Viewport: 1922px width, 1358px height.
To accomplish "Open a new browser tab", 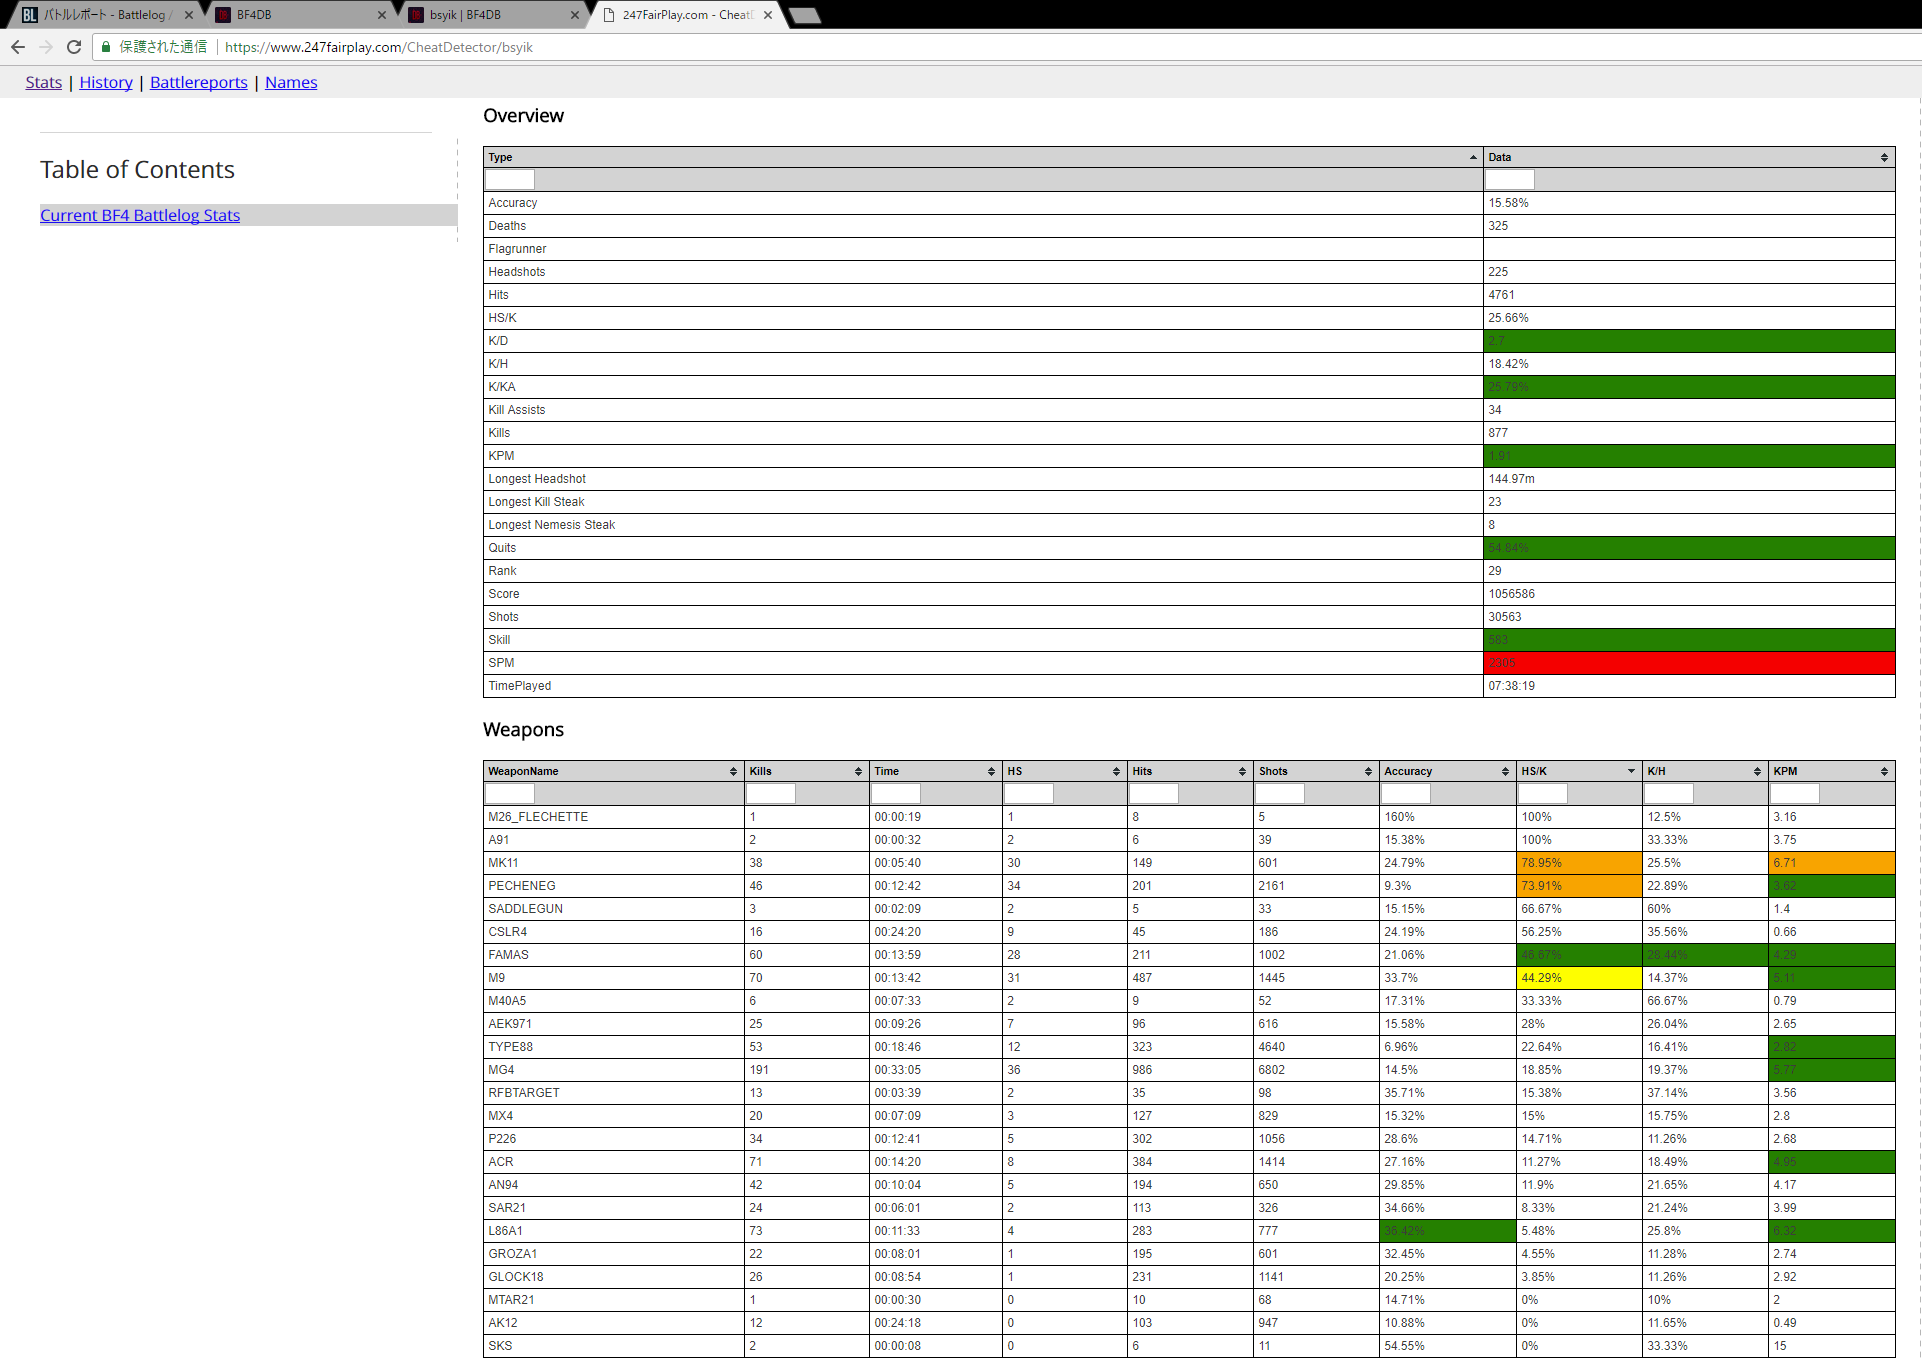I will click(805, 15).
